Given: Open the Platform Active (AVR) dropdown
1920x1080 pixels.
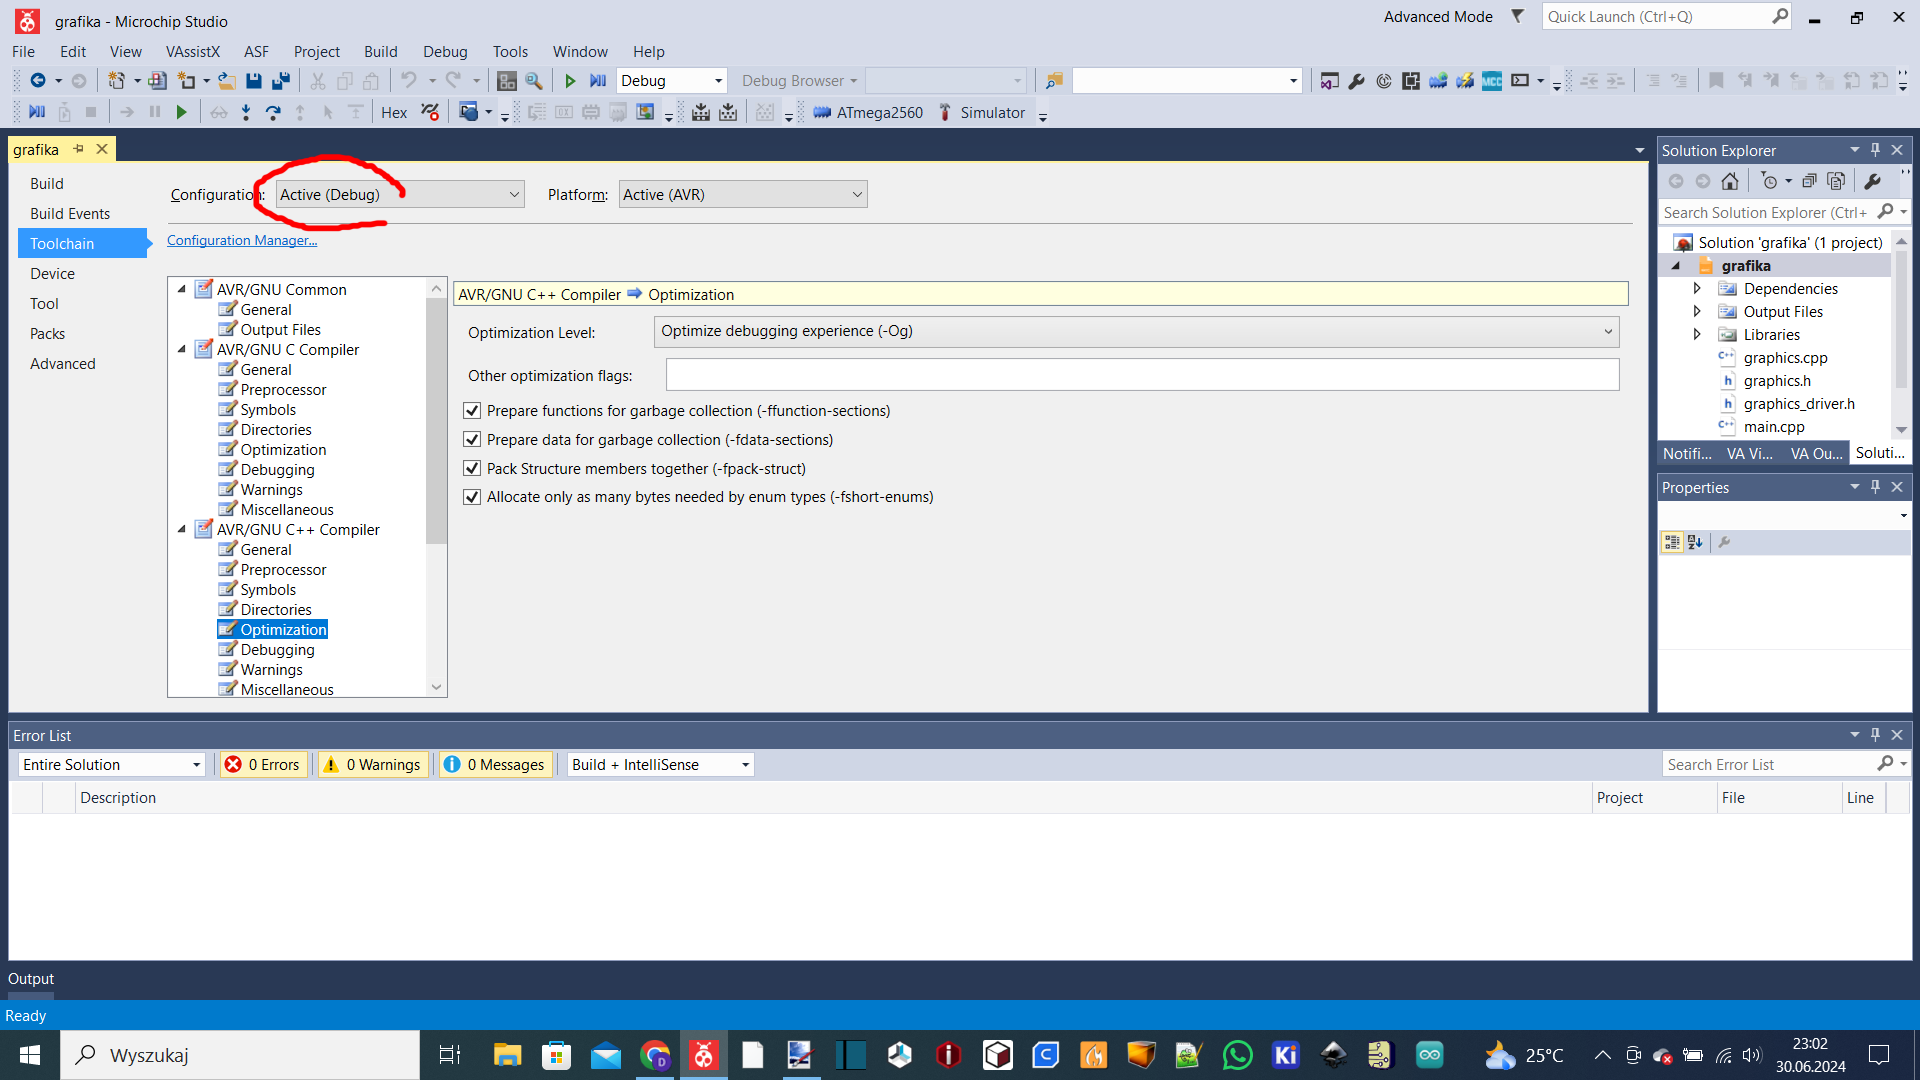Looking at the screenshot, I should (742, 195).
